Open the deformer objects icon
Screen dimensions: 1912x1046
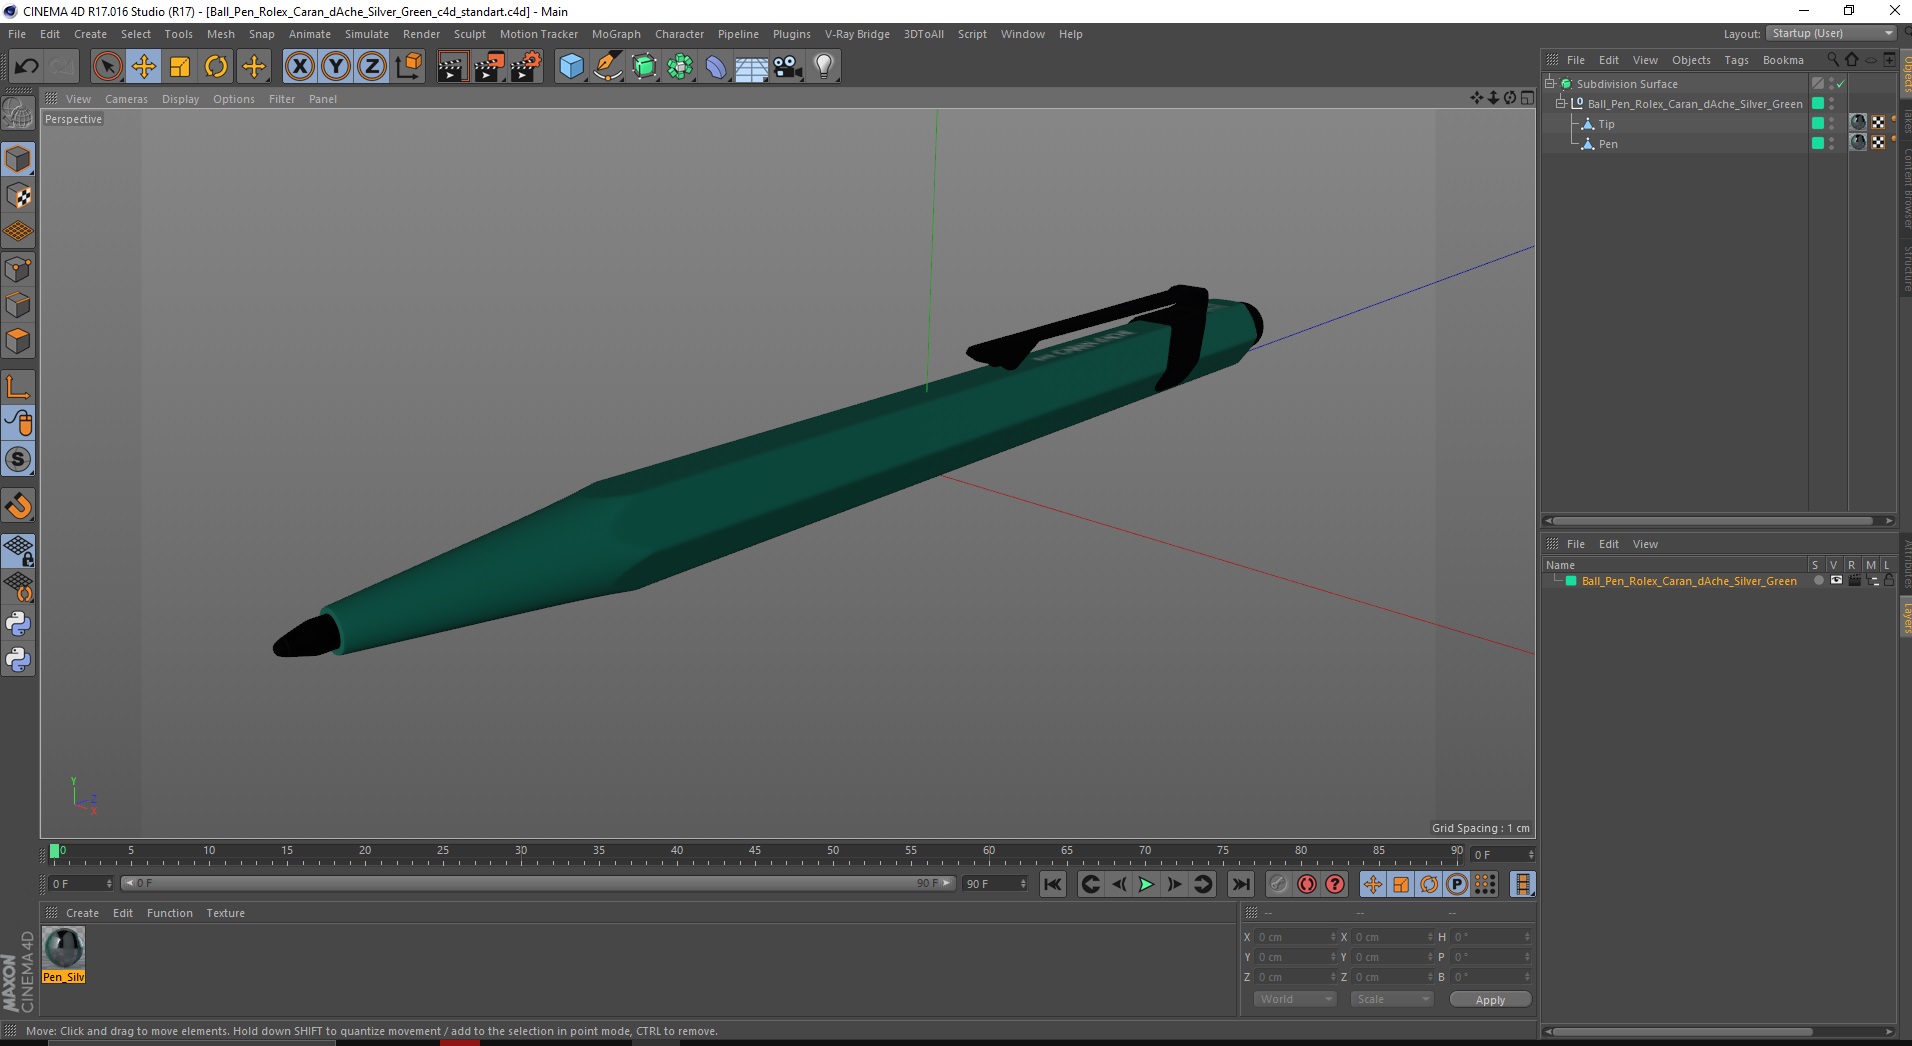pos(716,67)
